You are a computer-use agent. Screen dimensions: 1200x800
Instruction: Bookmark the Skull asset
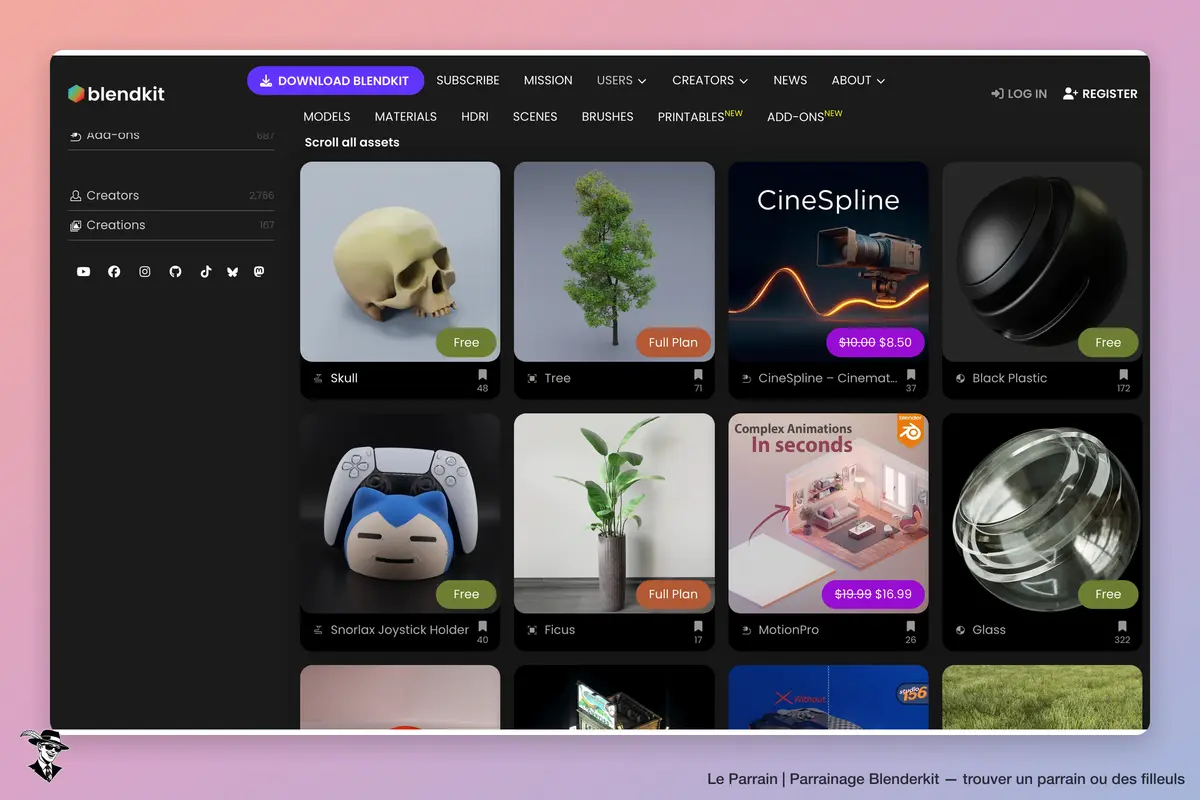tap(482, 376)
